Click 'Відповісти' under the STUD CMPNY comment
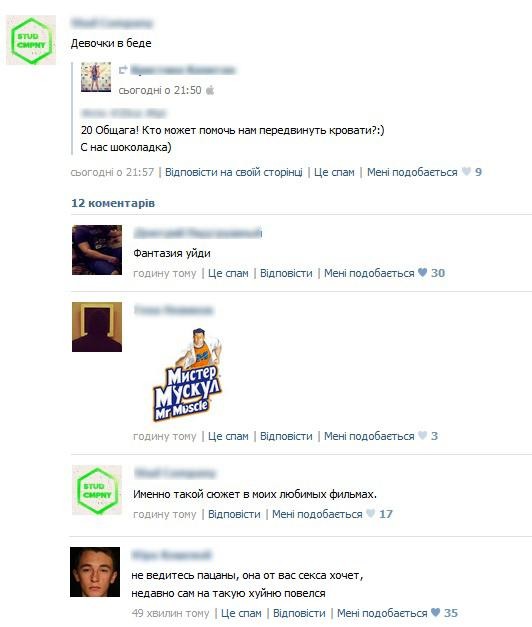 [234, 514]
